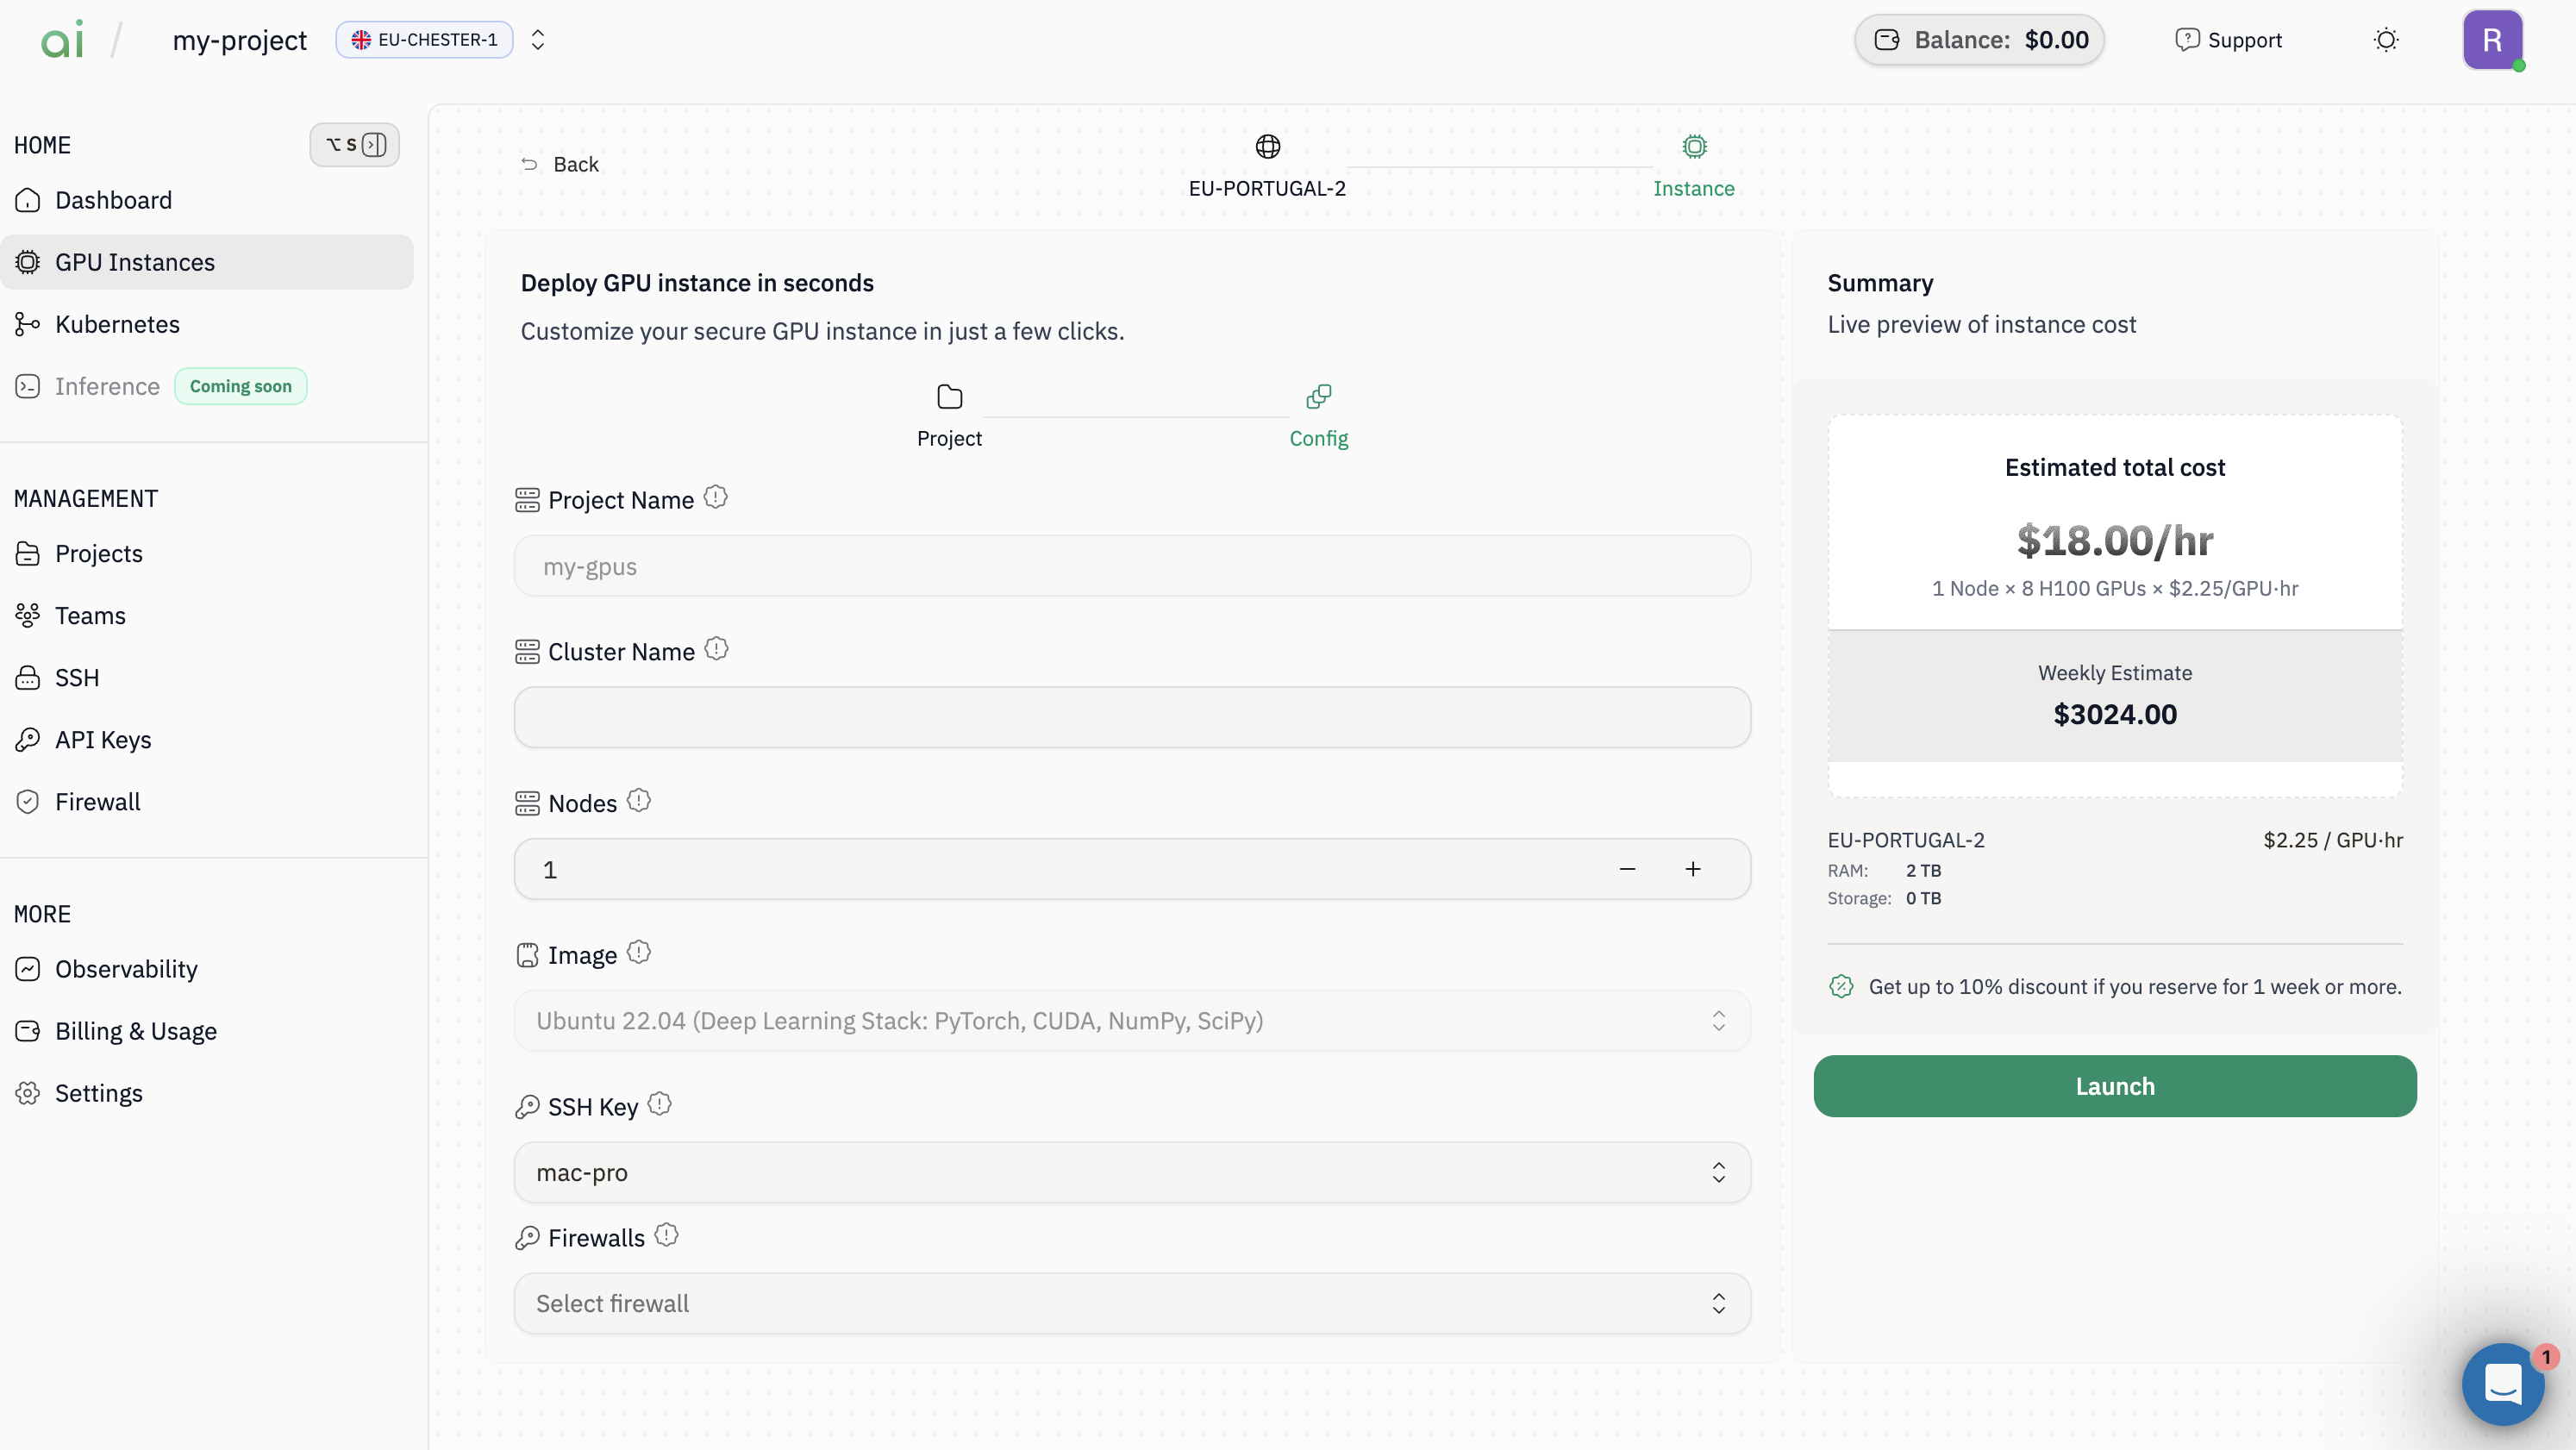The width and height of the screenshot is (2576, 1450).
Task: Expand the EU-CHESTER-1 region switcher
Action: tap(538, 40)
